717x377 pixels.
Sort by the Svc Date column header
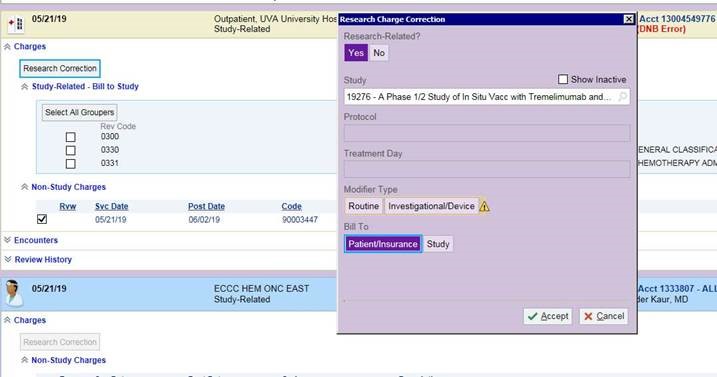[x=112, y=206]
